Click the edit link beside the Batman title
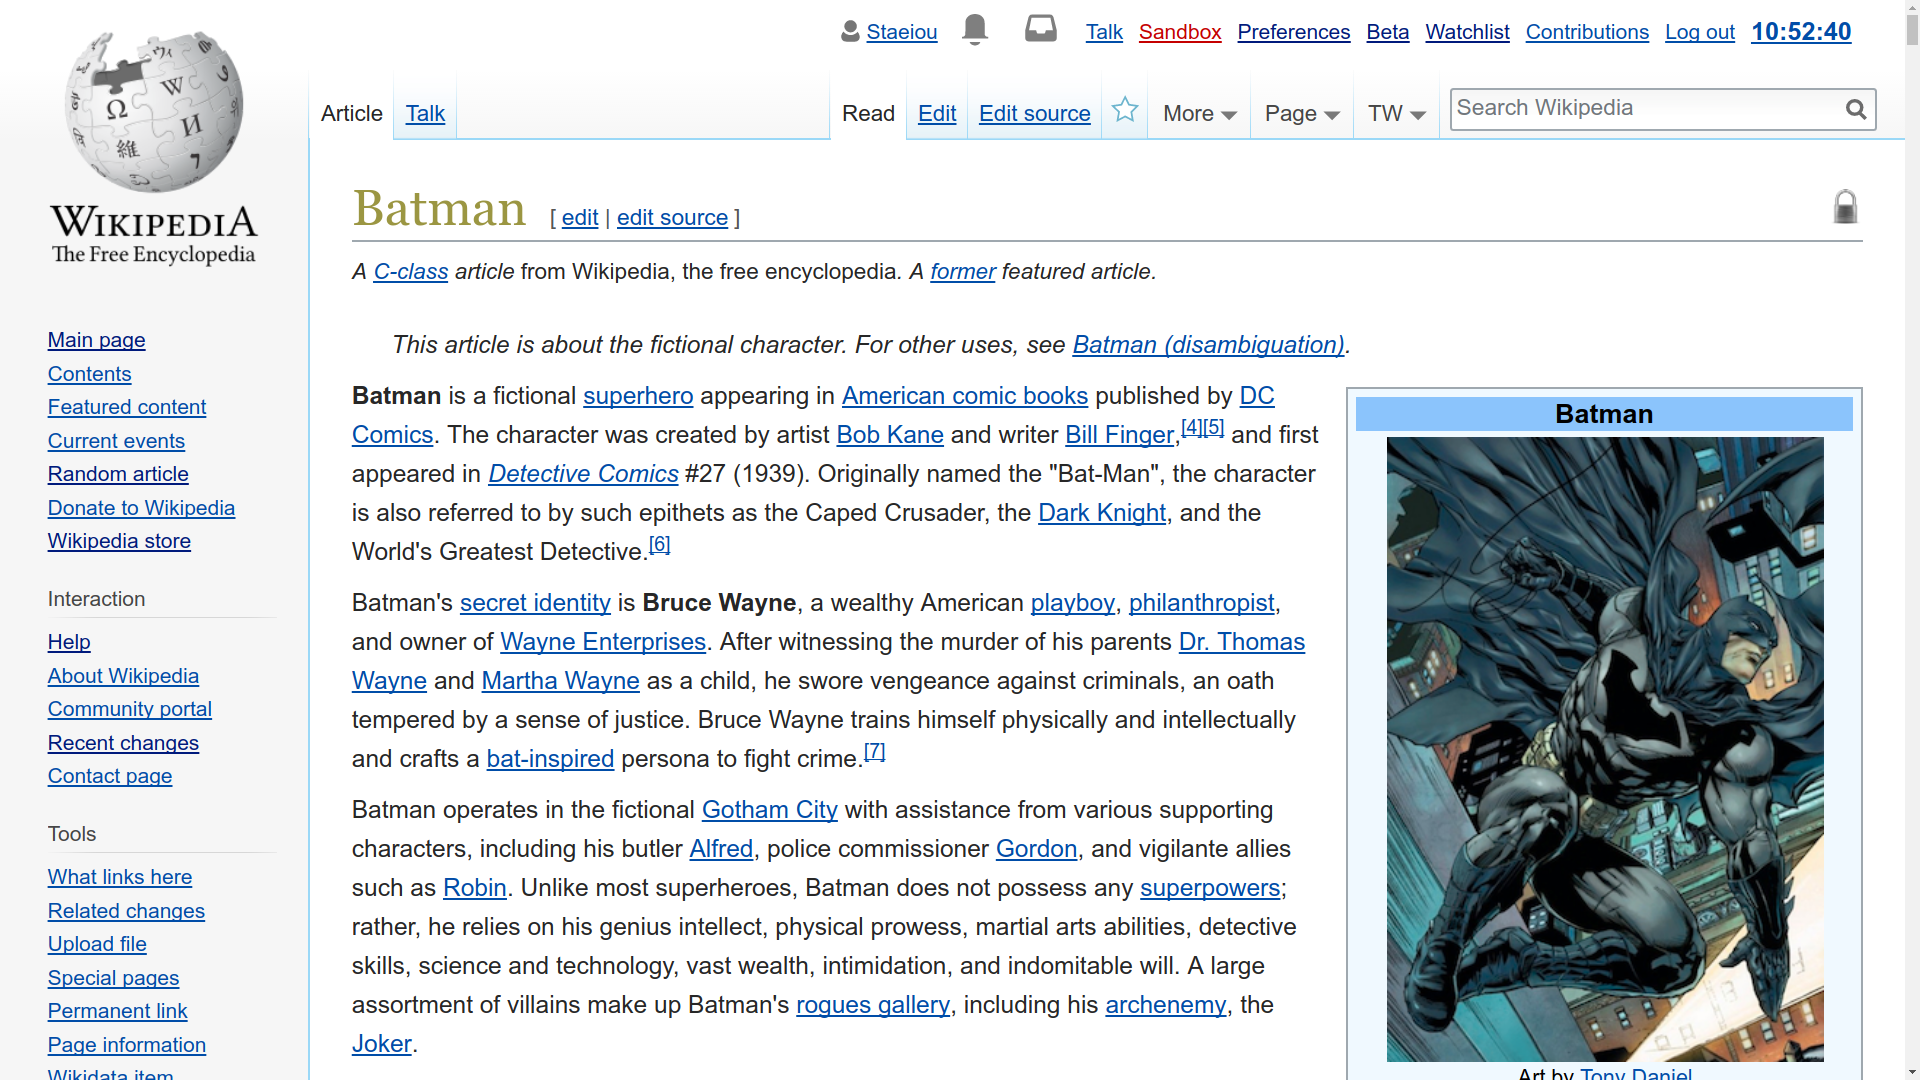The height and width of the screenshot is (1080, 1920). 580,217
